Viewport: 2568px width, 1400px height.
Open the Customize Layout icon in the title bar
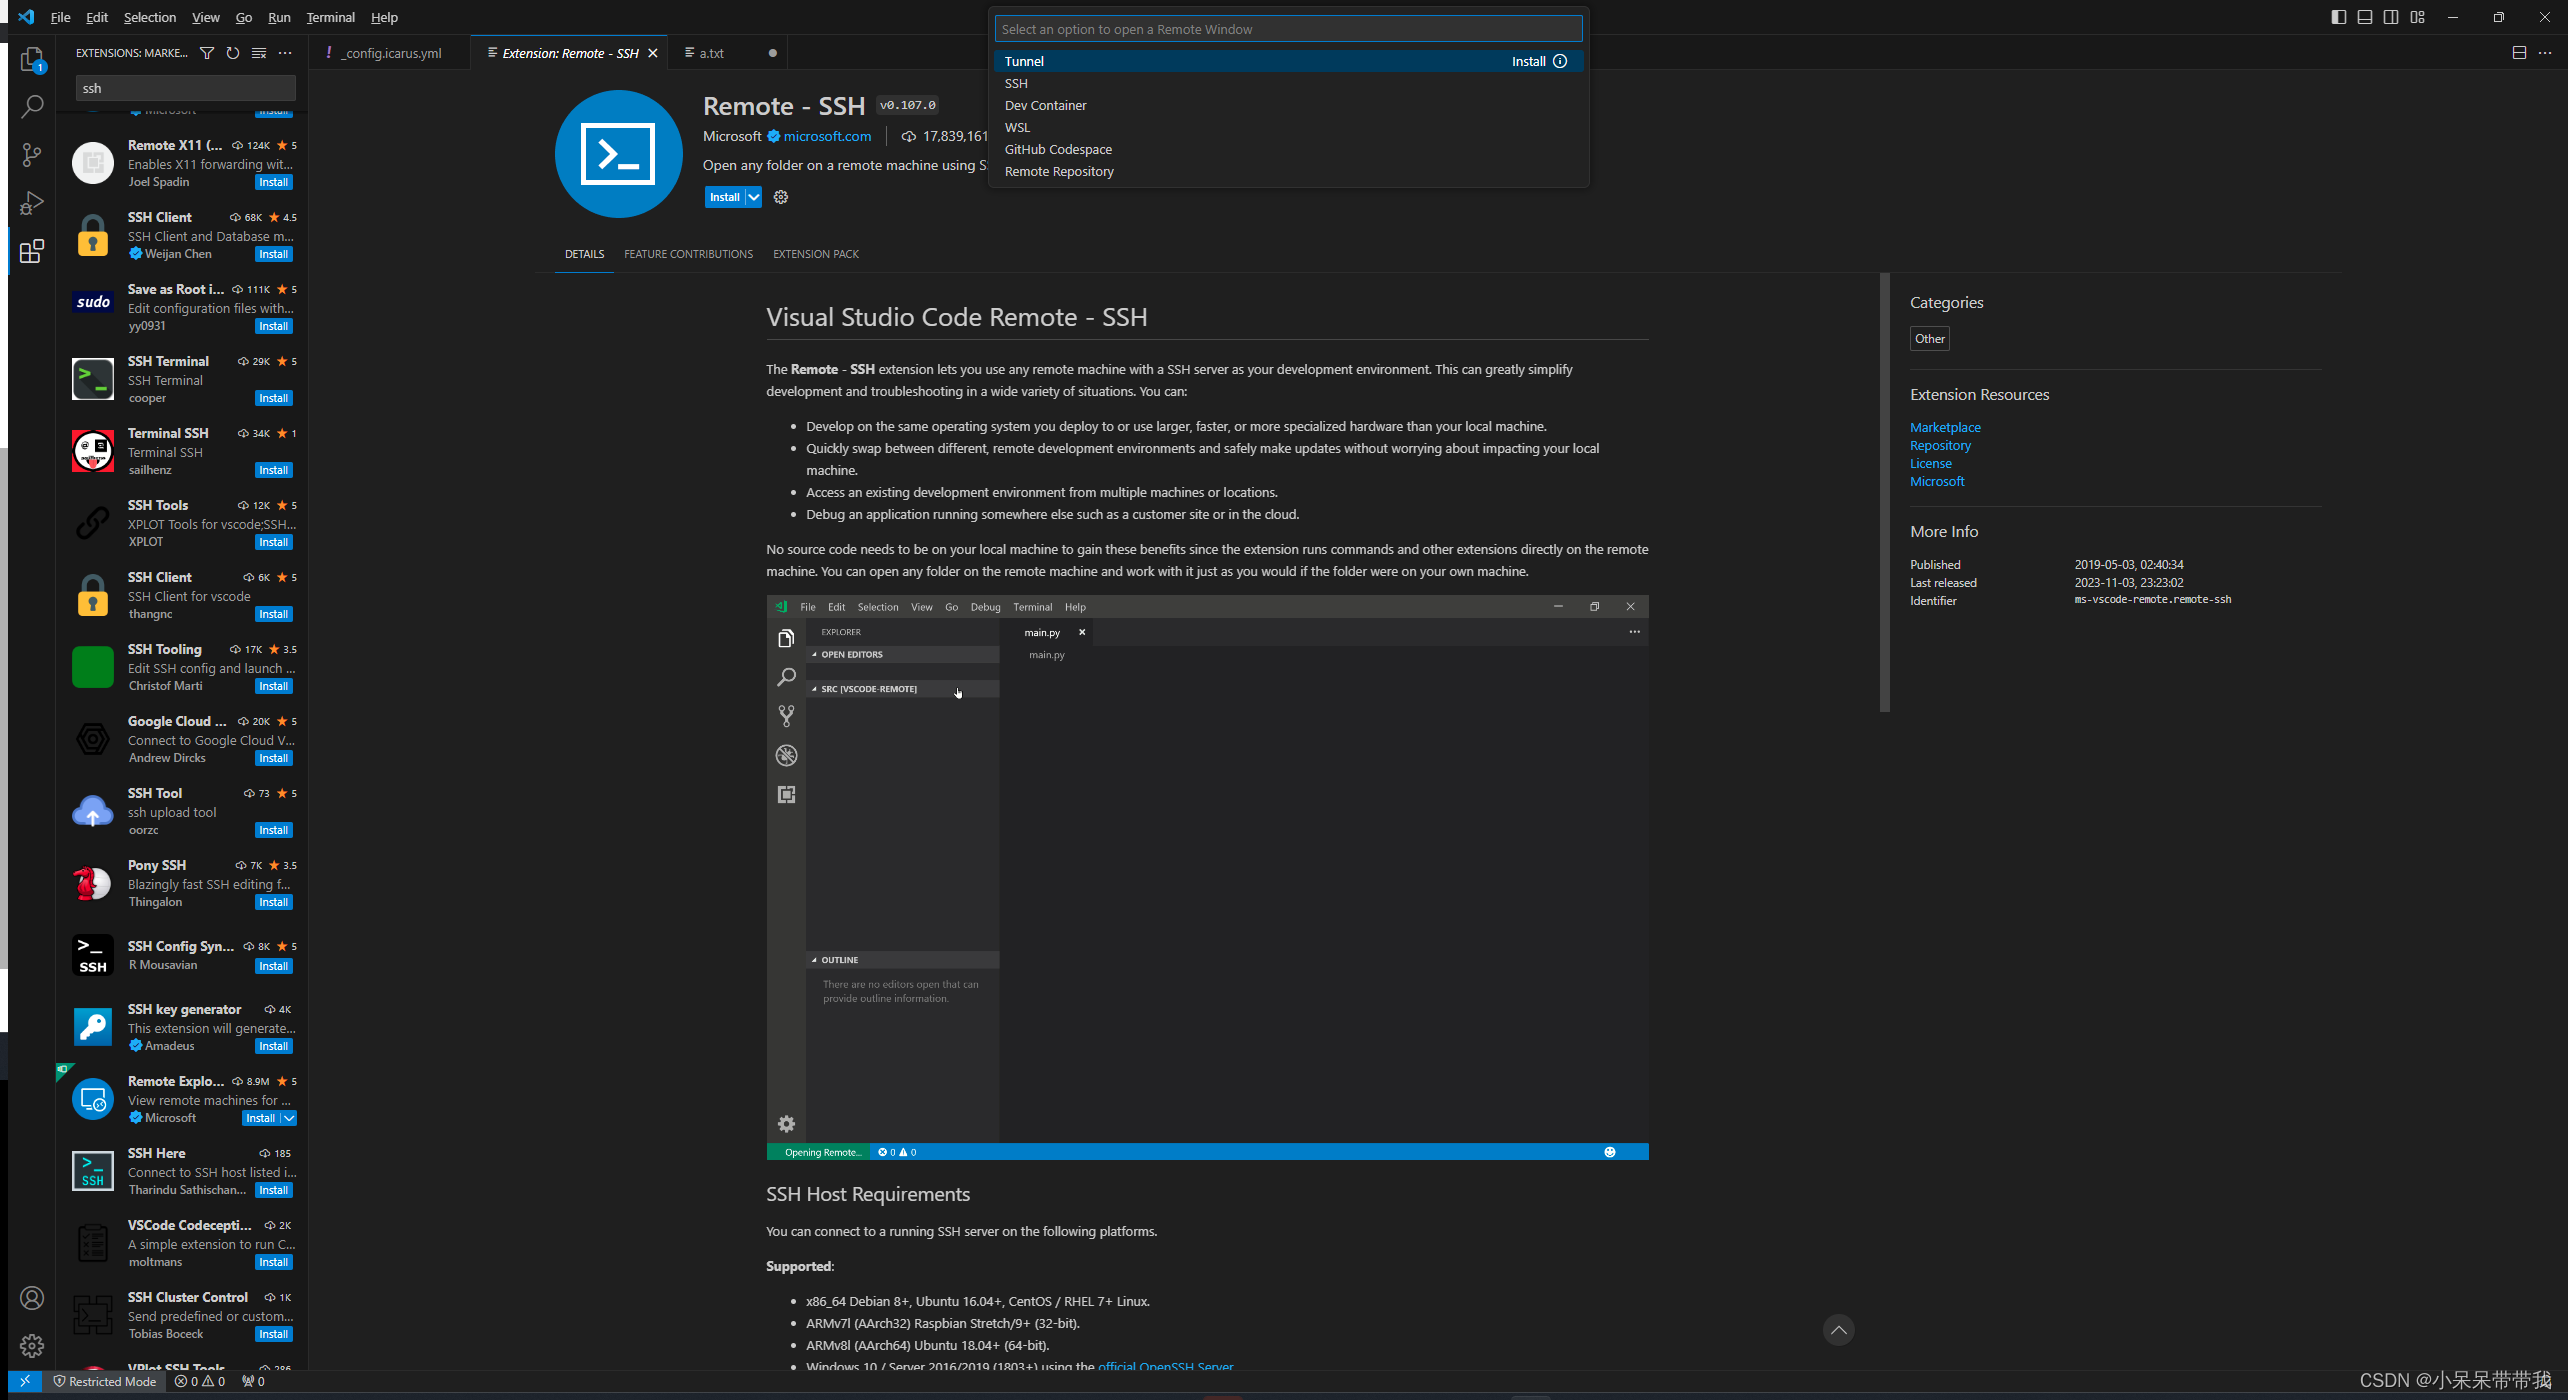2417,17
